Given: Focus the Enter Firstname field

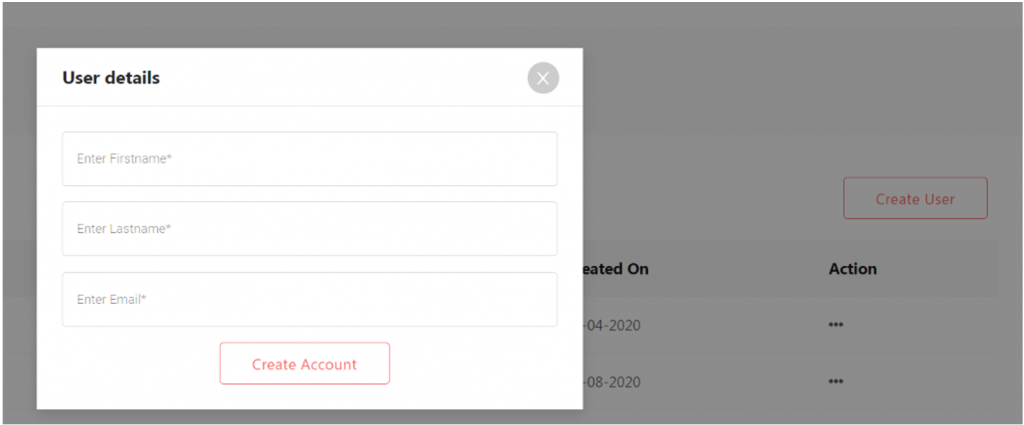Looking at the screenshot, I should pos(309,159).
